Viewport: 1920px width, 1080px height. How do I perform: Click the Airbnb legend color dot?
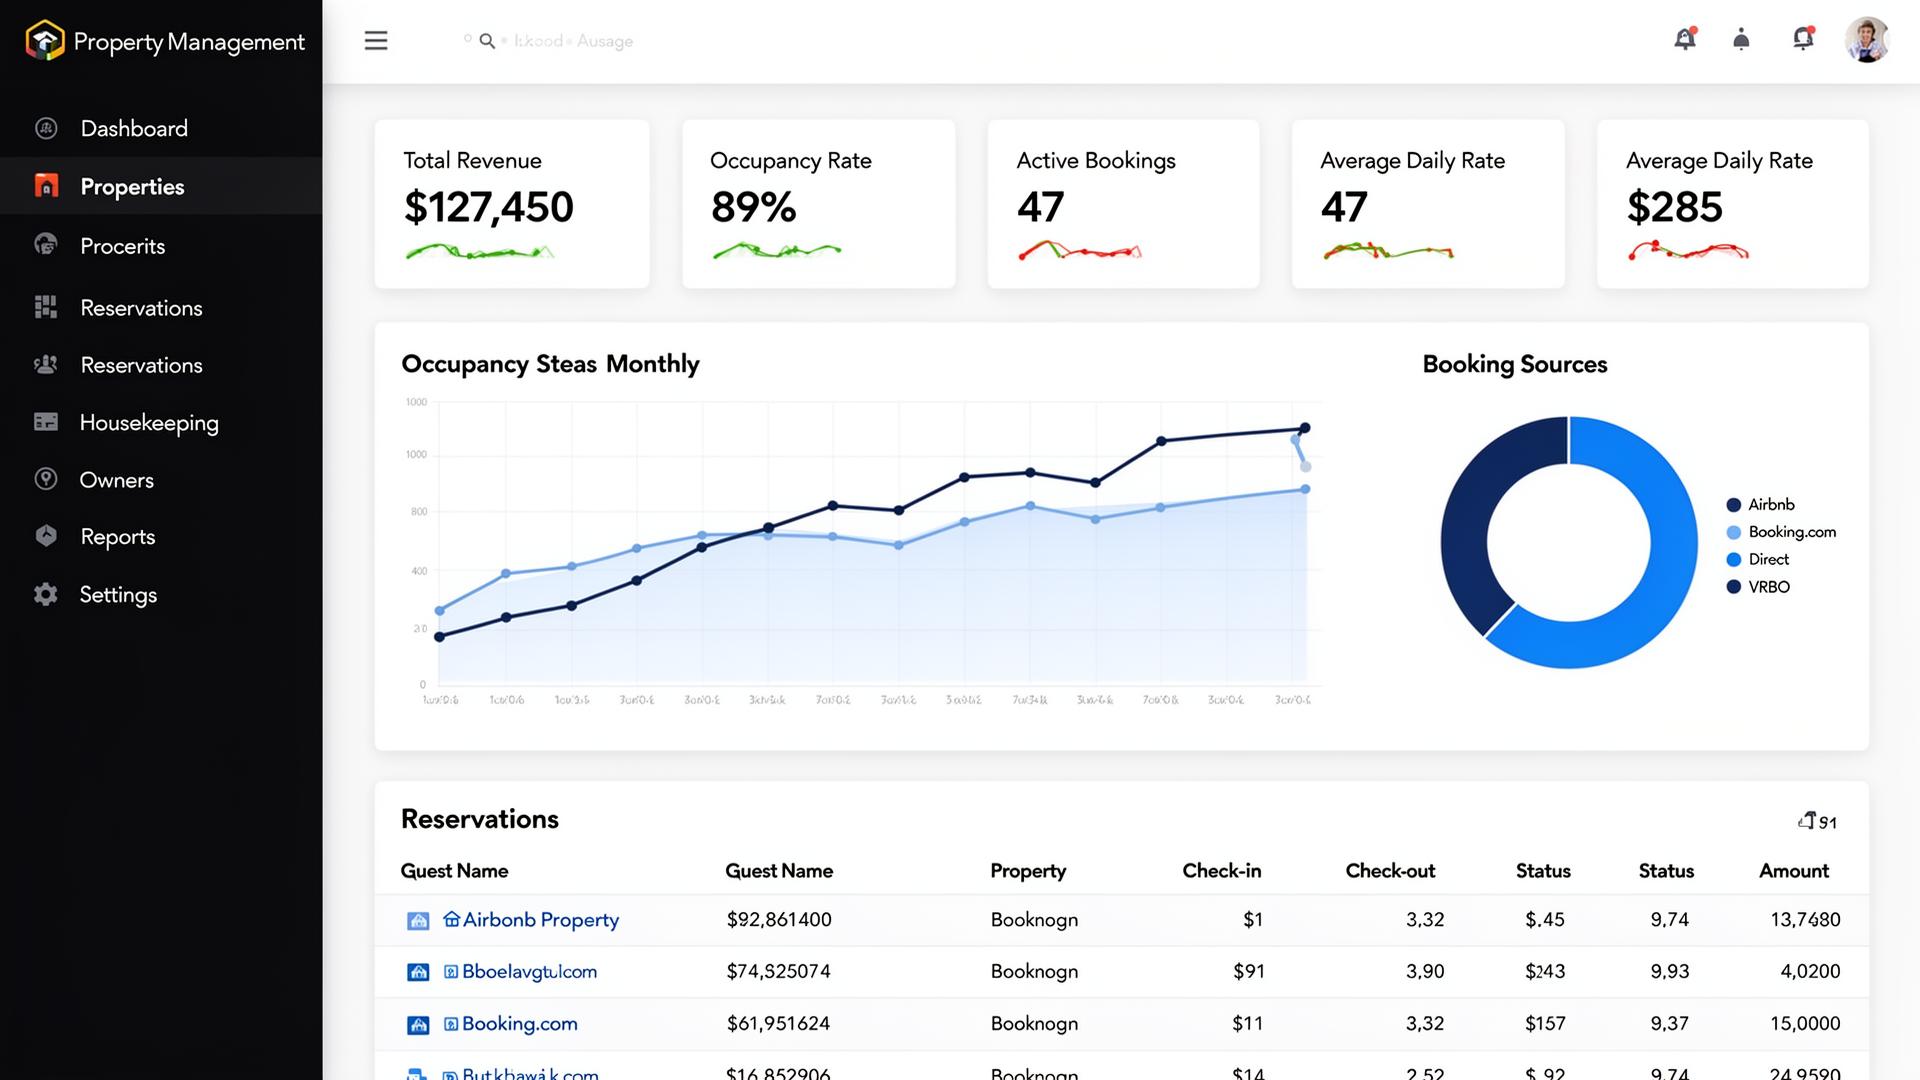(1734, 505)
